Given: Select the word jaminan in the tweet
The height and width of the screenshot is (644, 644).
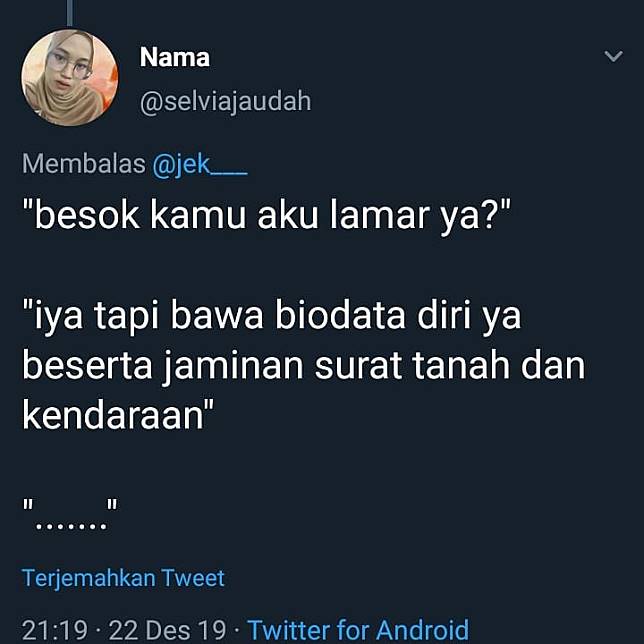Looking at the screenshot, I should [232, 367].
